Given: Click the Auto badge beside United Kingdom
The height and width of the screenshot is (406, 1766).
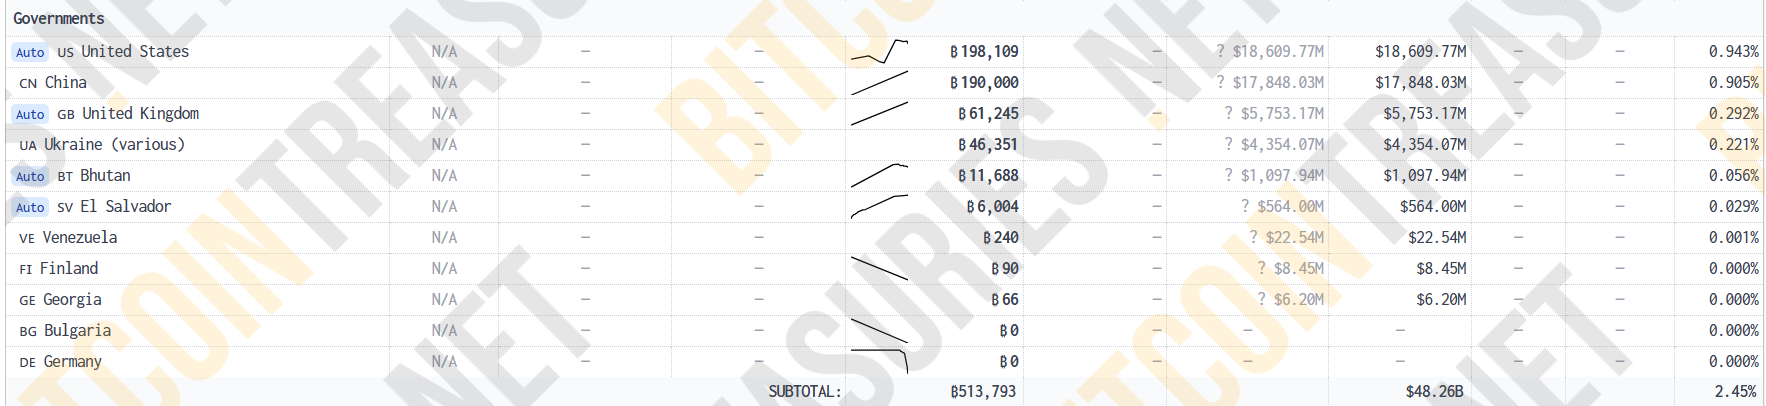Looking at the screenshot, I should (x=30, y=114).
